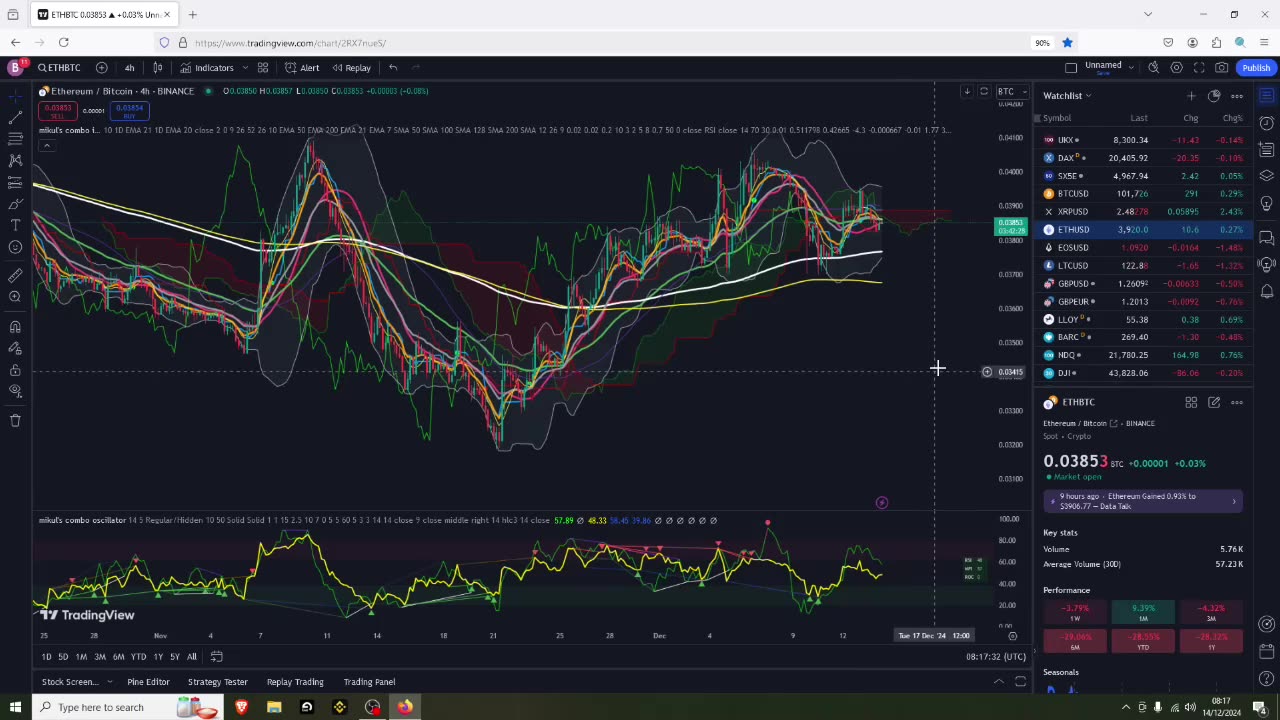This screenshot has height=720, width=1280.
Task: Toggle hide all drawings eye icon
Action: click(x=15, y=391)
